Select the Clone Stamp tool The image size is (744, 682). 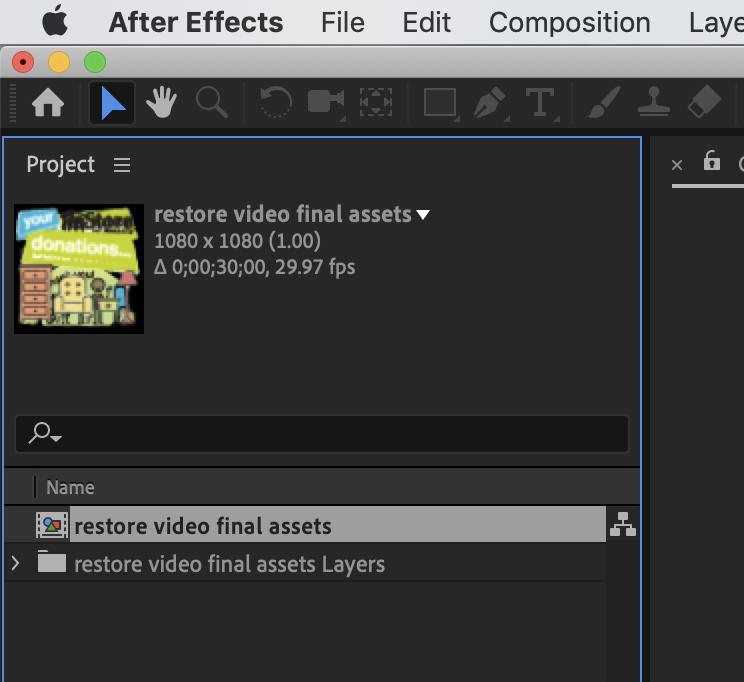[x=654, y=102]
